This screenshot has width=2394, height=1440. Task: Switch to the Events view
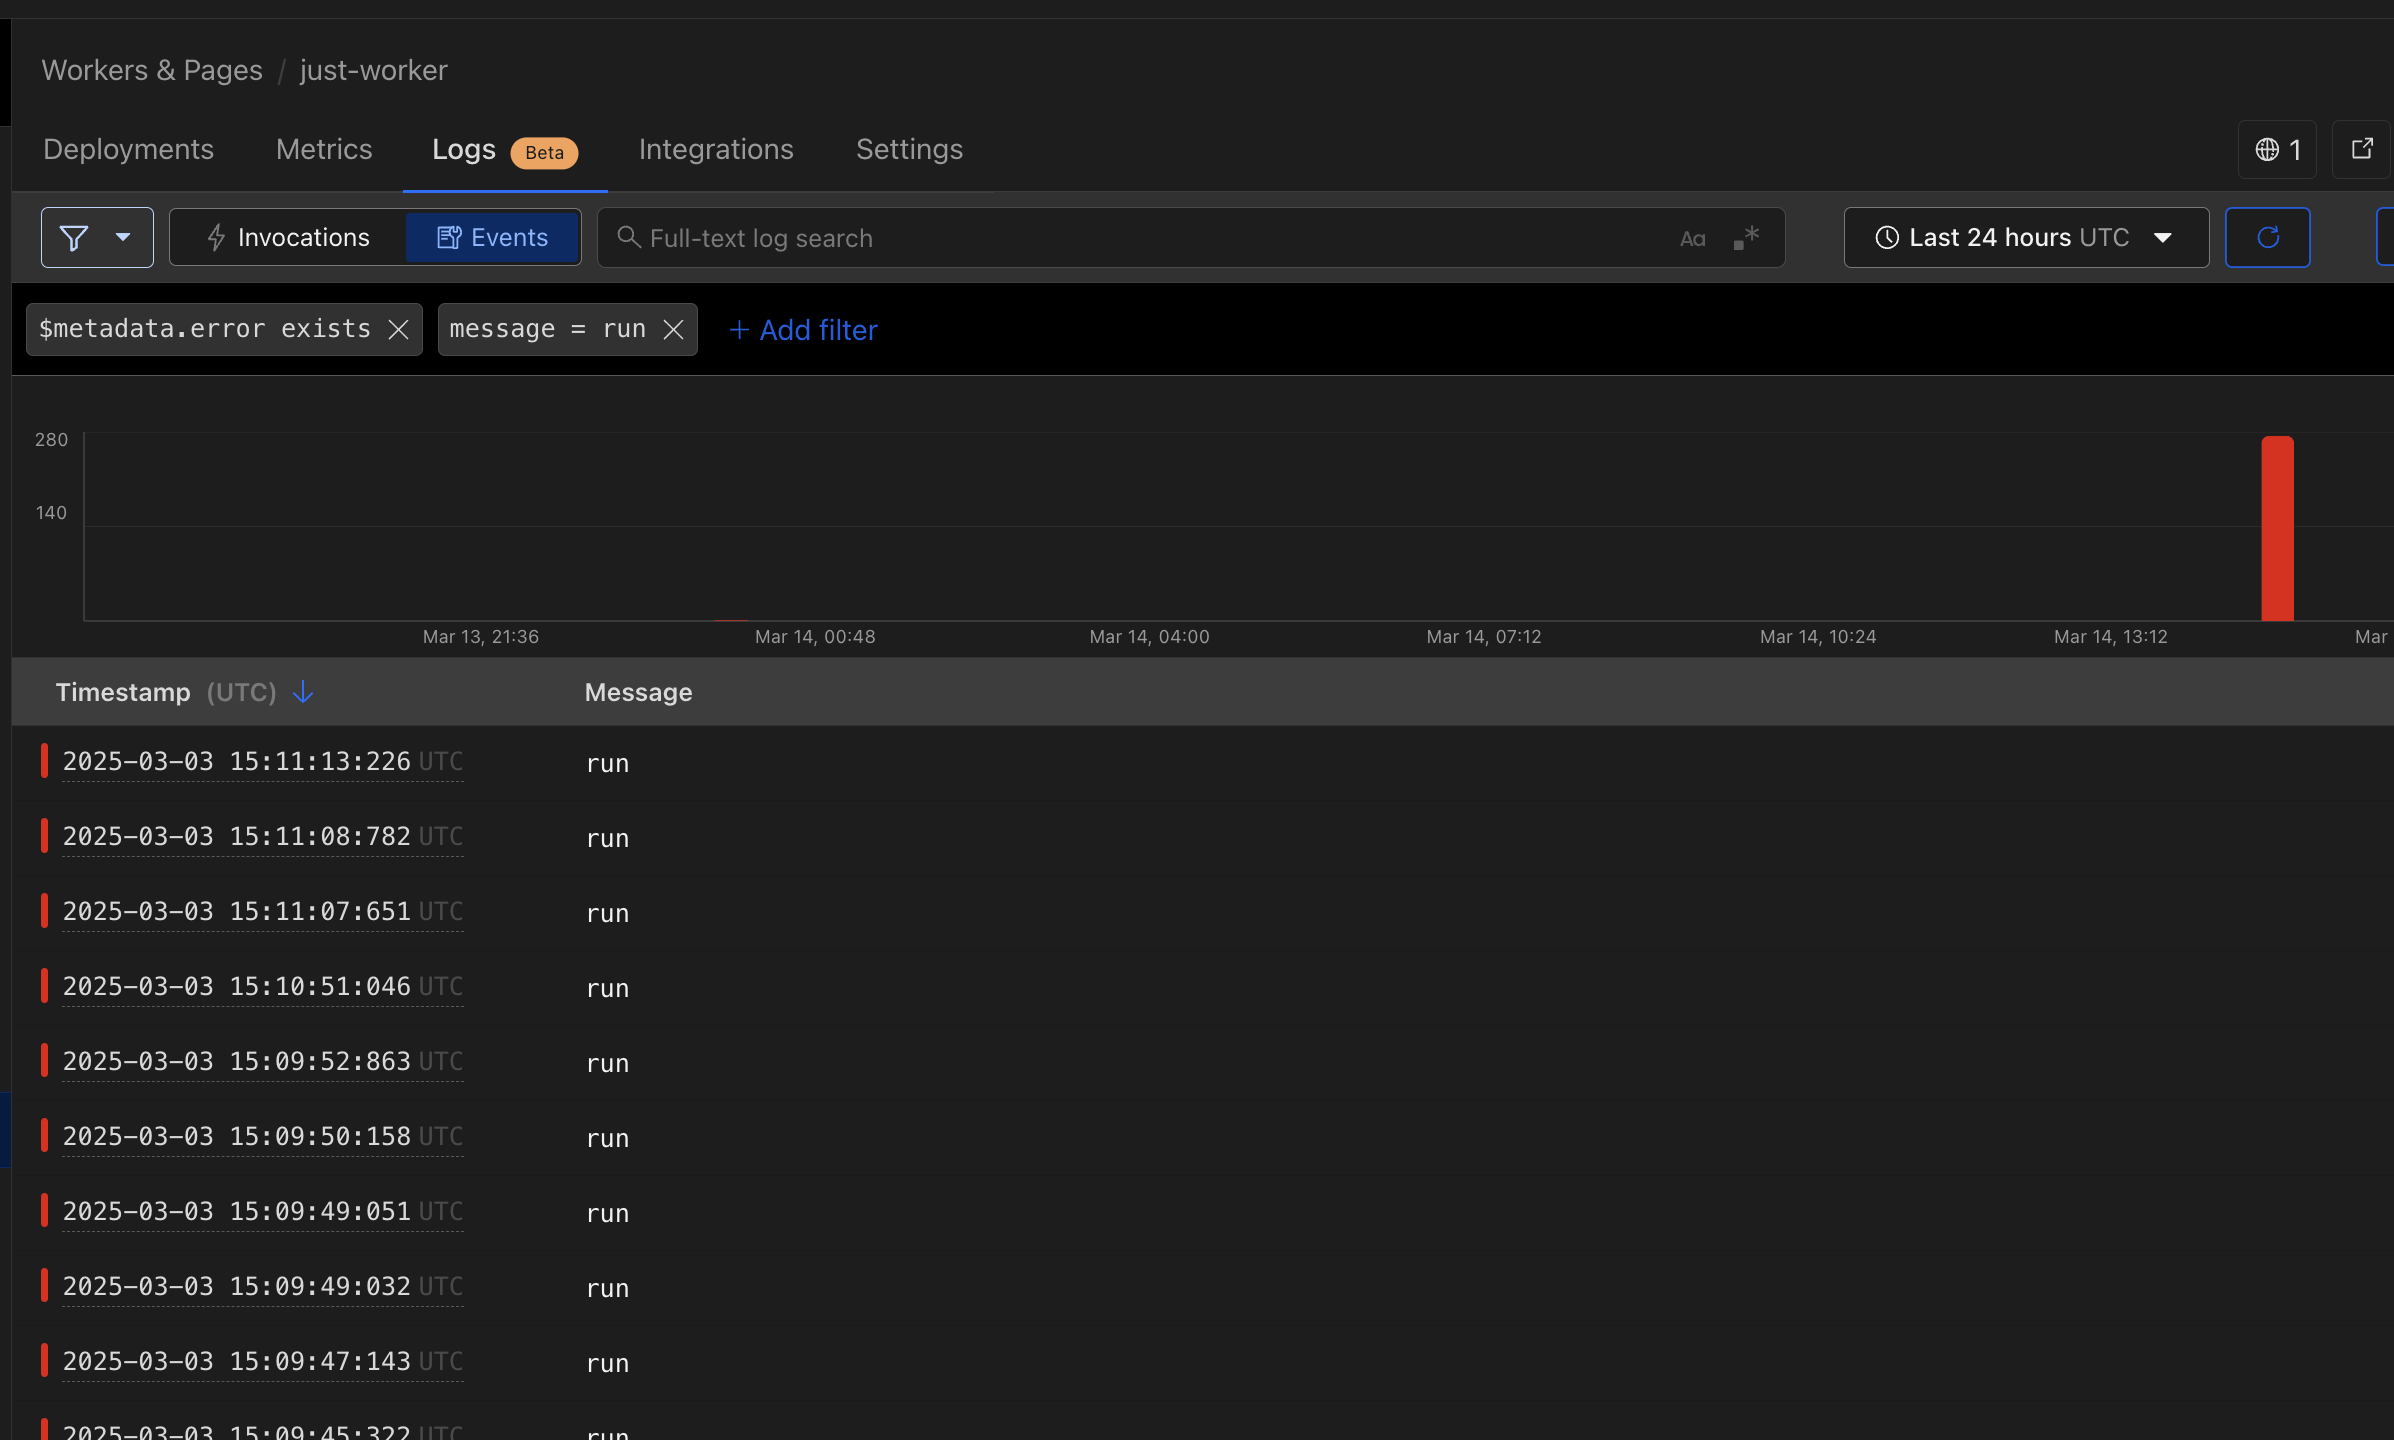click(x=493, y=237)
